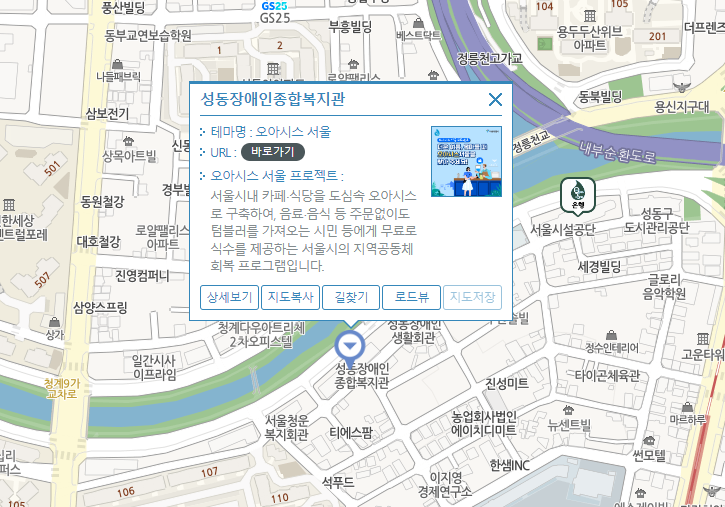The image size is (725, 507).
Task: Open the 오아시스 서울 poster thumbnail
Action: pyautogui.click(x=466, y=161)
